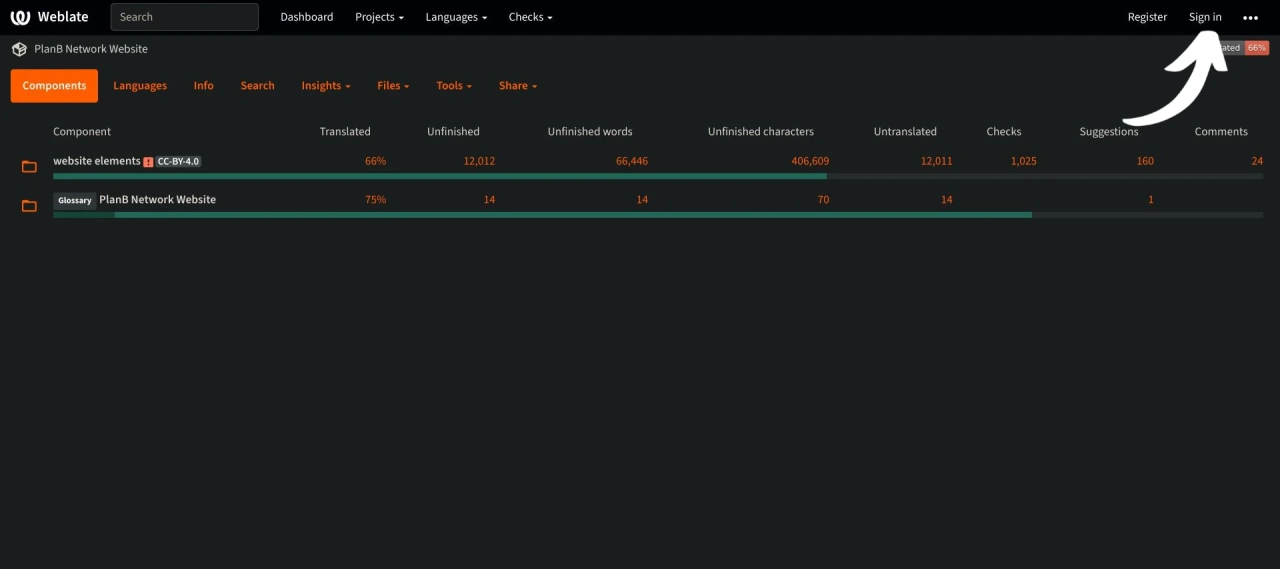Open PlanB Network Website breadcrumb link
Screen dimensions: 1280x569
[91, 49]
